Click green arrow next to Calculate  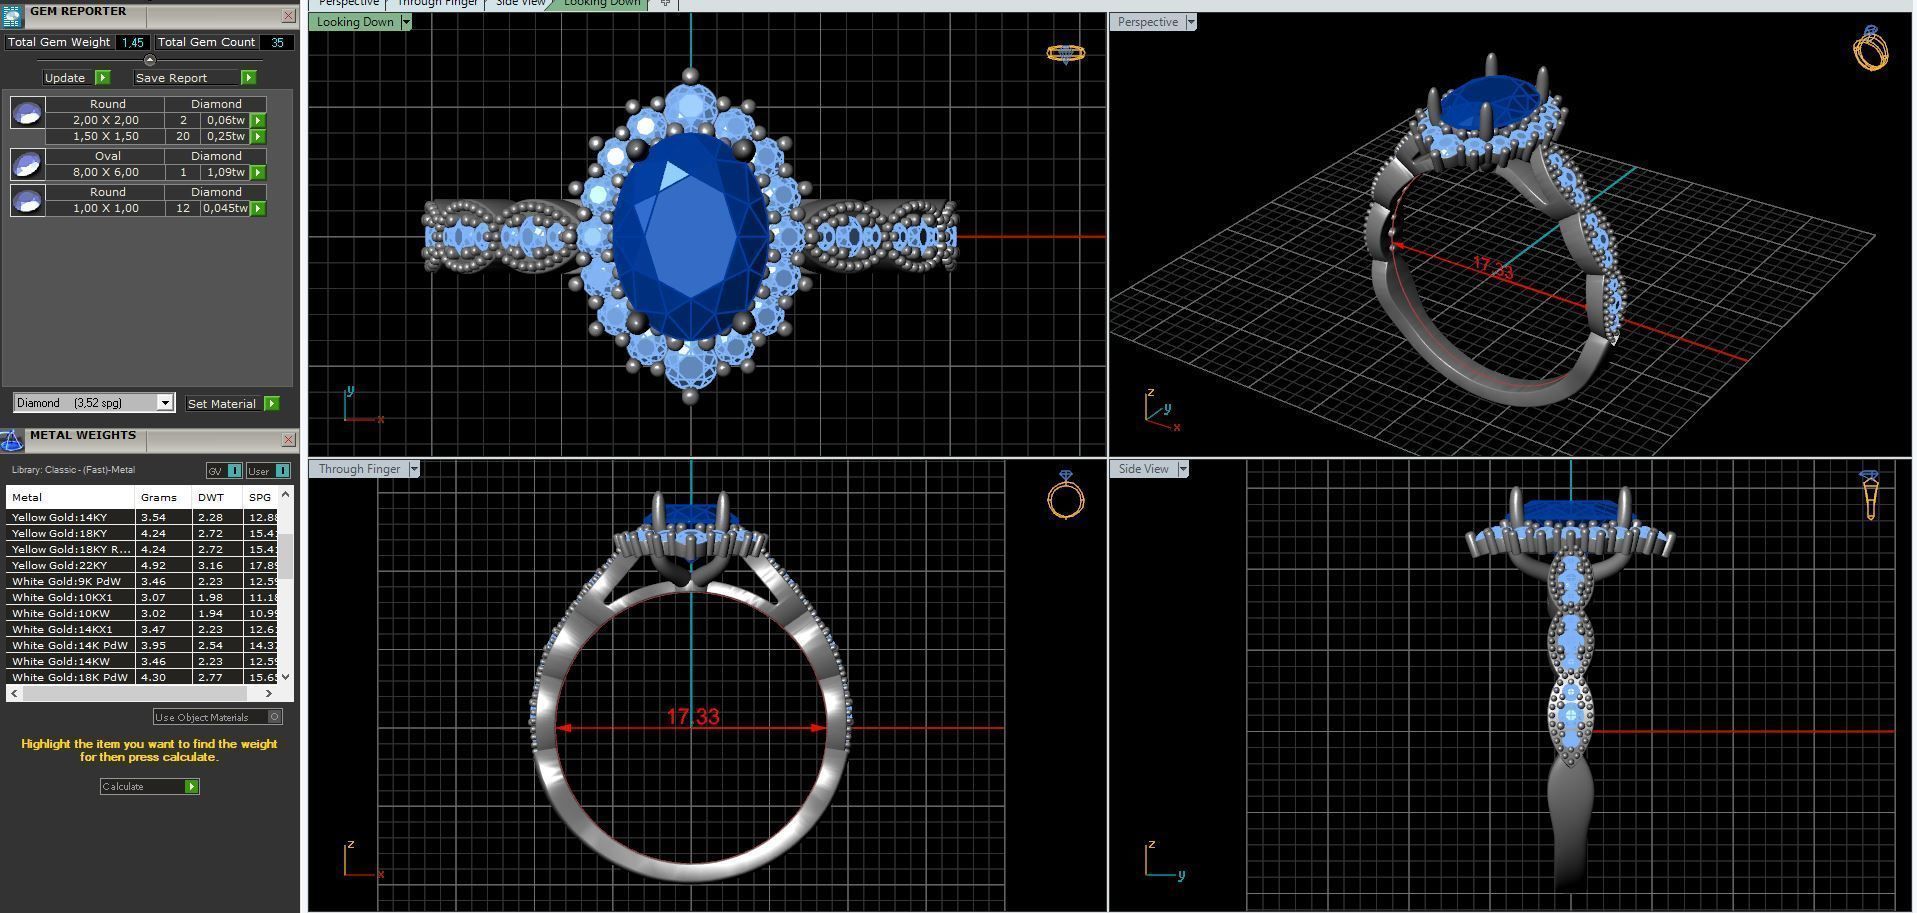coord(191,787)
